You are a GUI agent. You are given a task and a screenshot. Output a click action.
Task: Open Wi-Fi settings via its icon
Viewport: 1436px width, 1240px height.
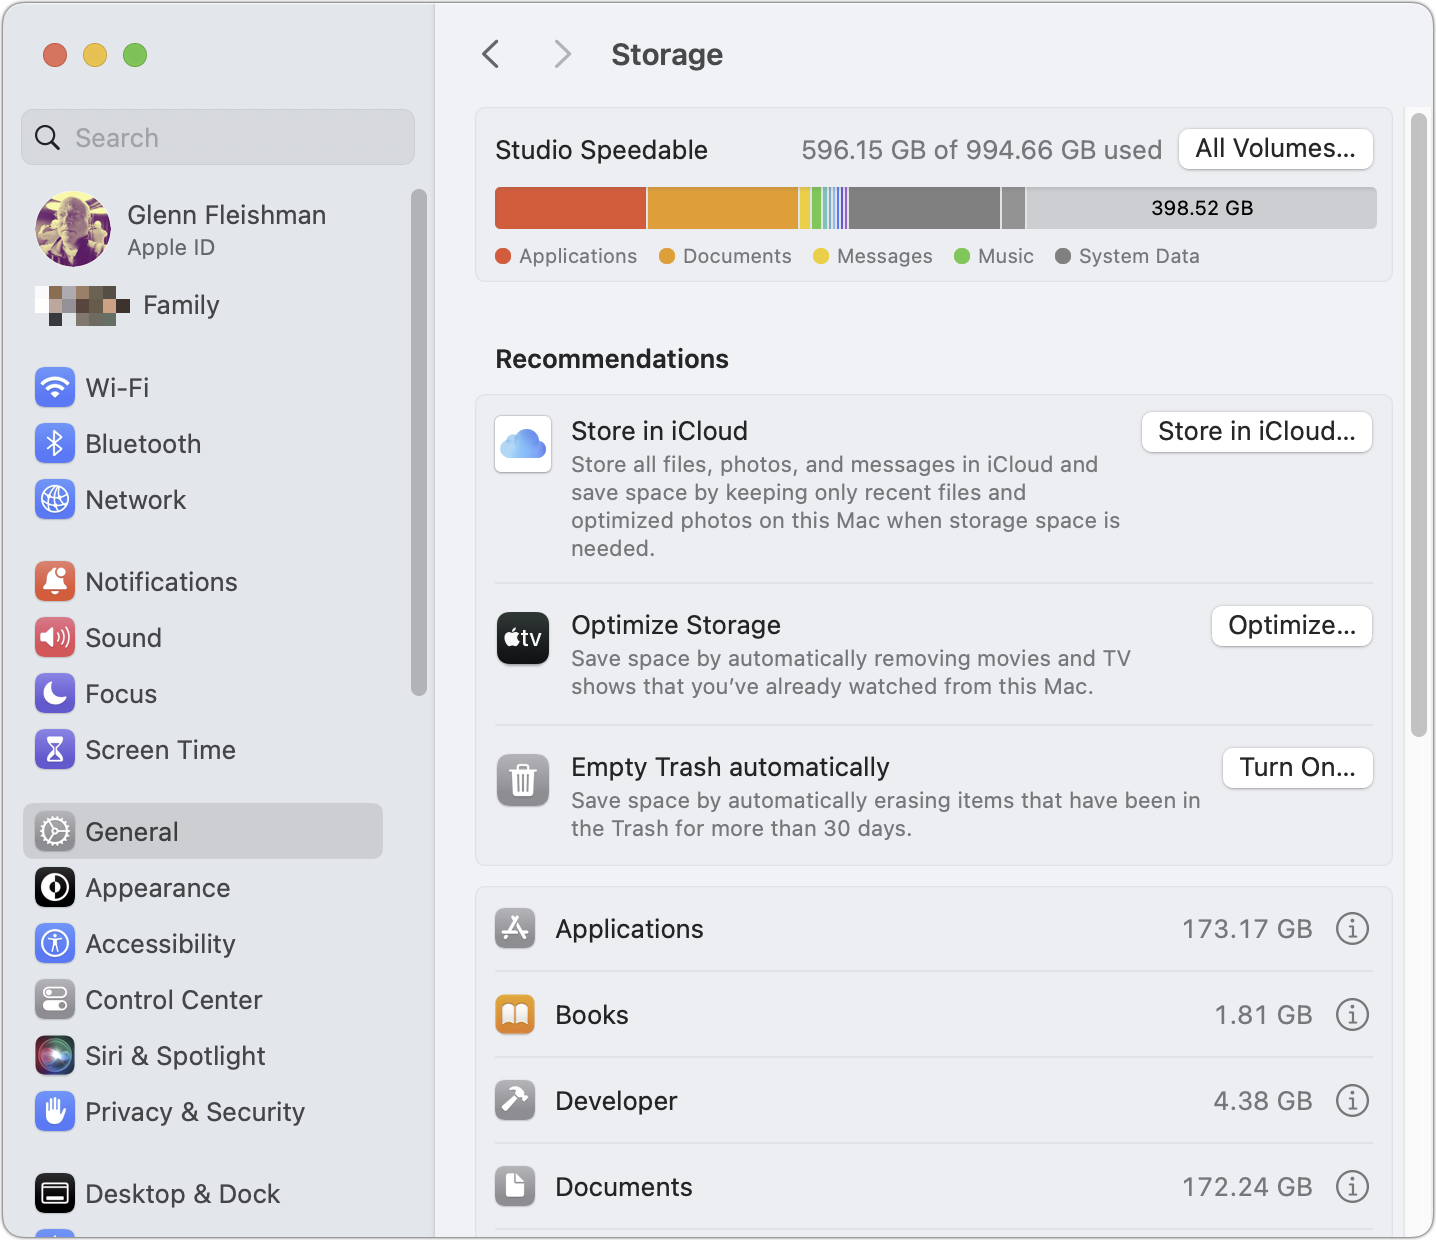click(55, 388)
